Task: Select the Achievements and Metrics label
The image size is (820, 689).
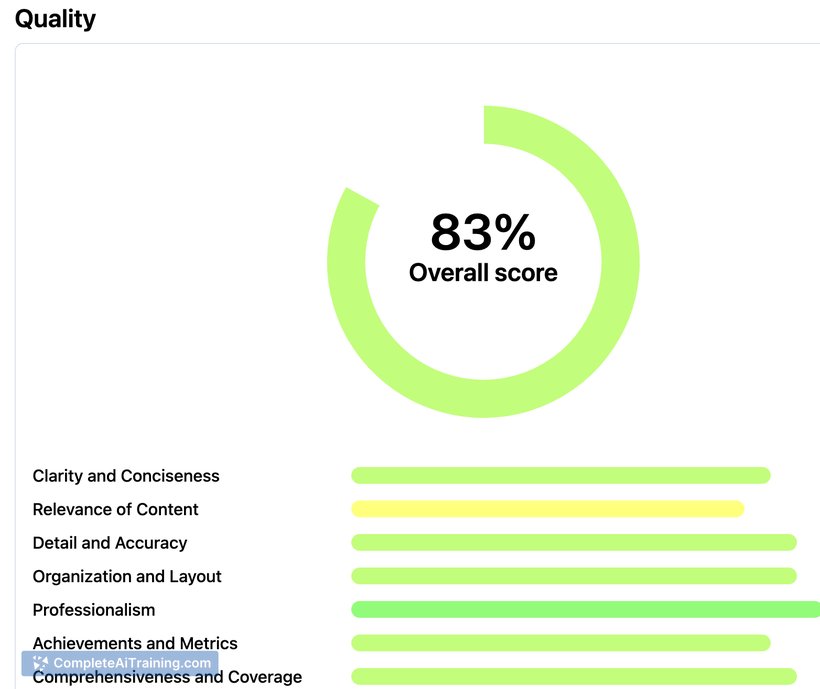Action: (135, 643)
